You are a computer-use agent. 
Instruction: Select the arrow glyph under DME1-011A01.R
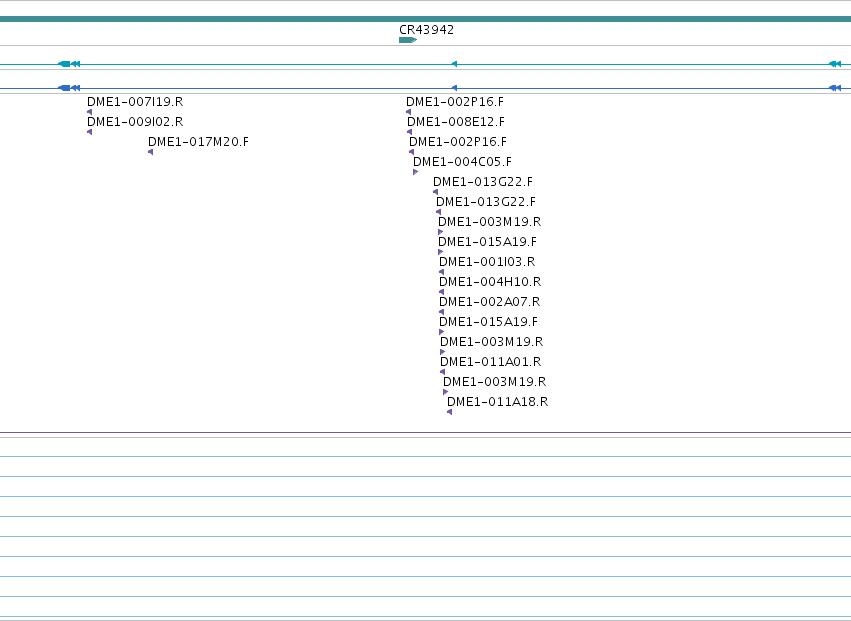point(442,372)
